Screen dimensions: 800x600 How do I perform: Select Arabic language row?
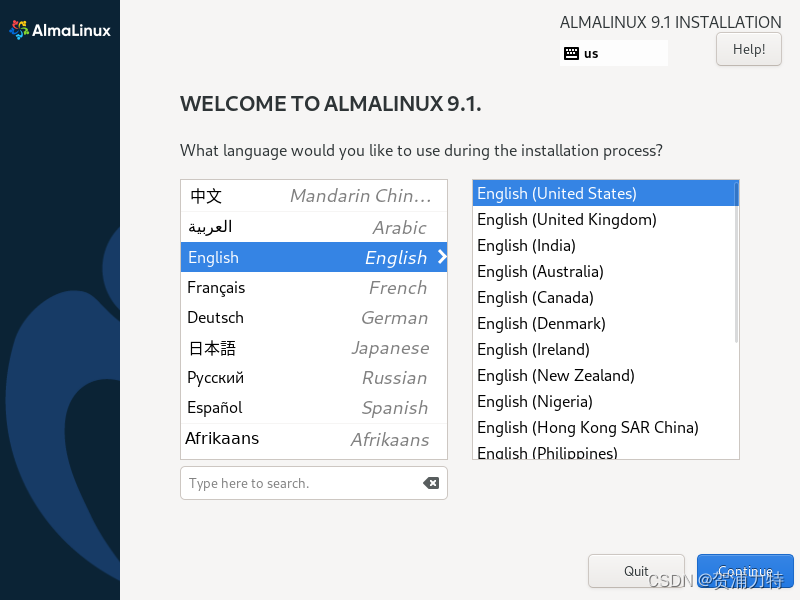(314, 227)
